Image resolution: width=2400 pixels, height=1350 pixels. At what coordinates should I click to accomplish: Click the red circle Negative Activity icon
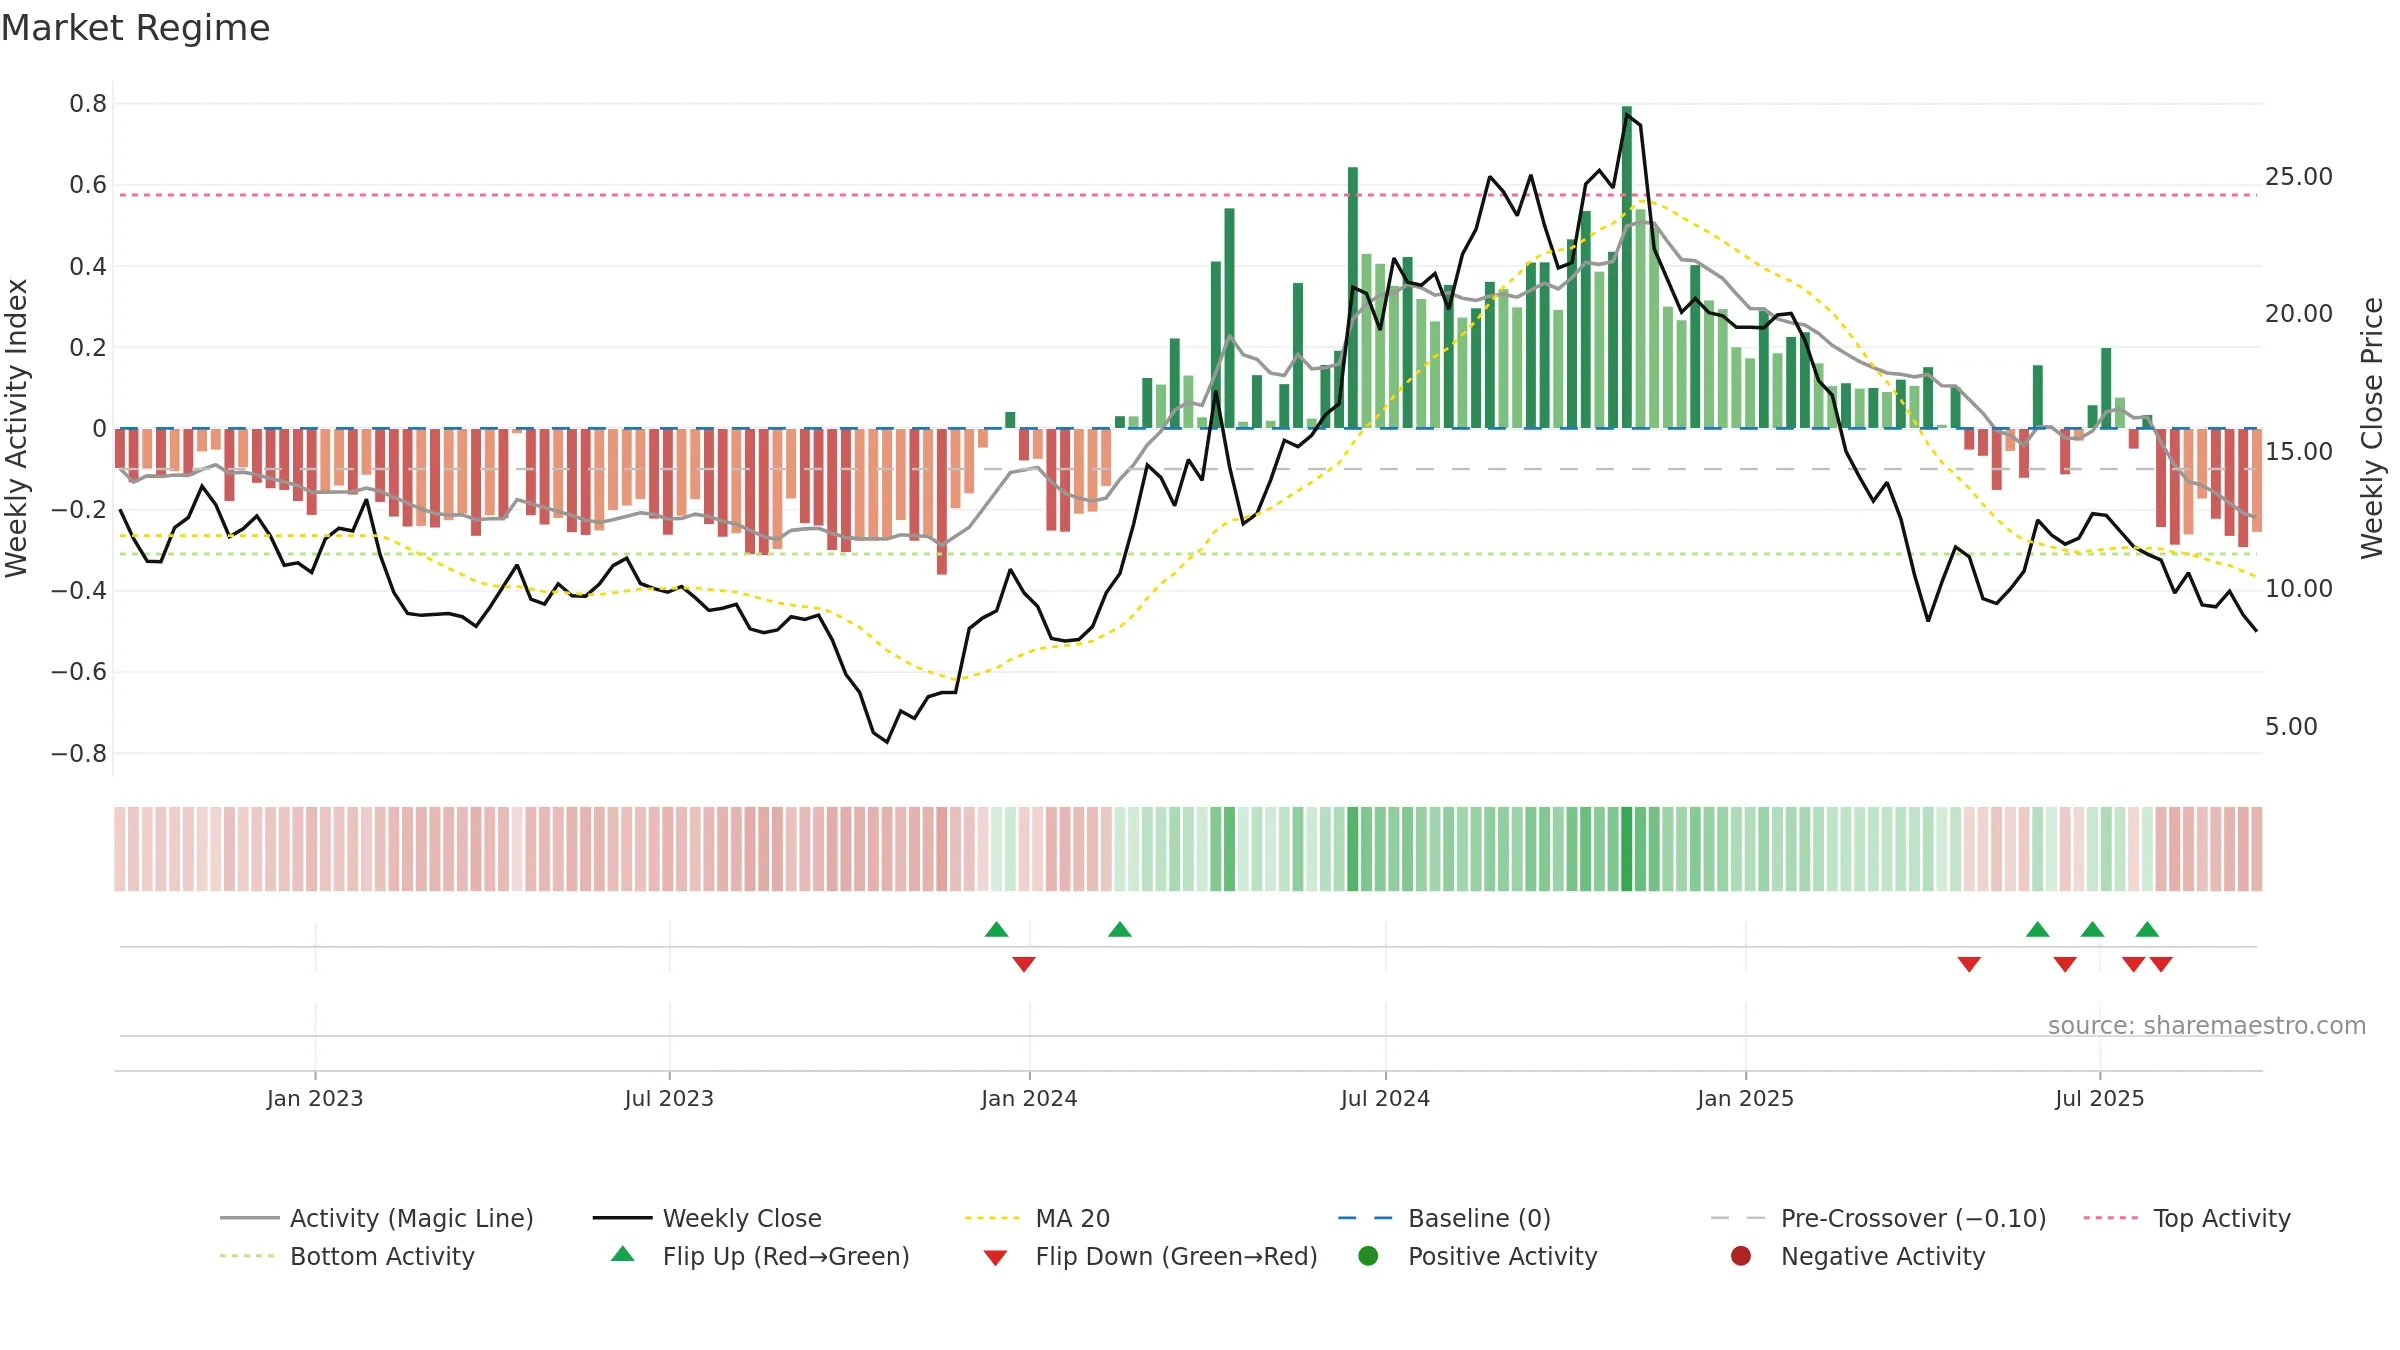1741,1255
